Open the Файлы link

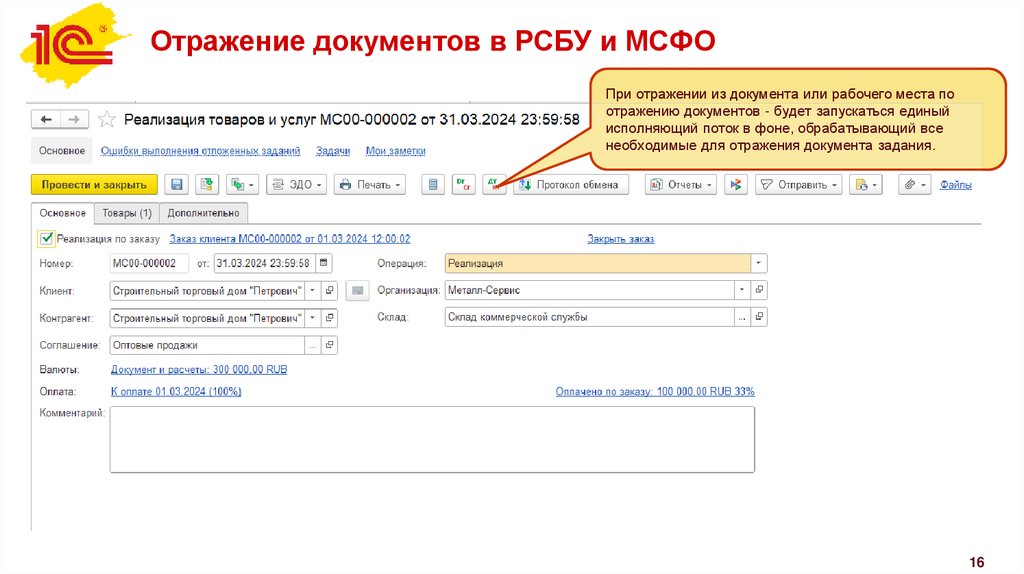955,185
